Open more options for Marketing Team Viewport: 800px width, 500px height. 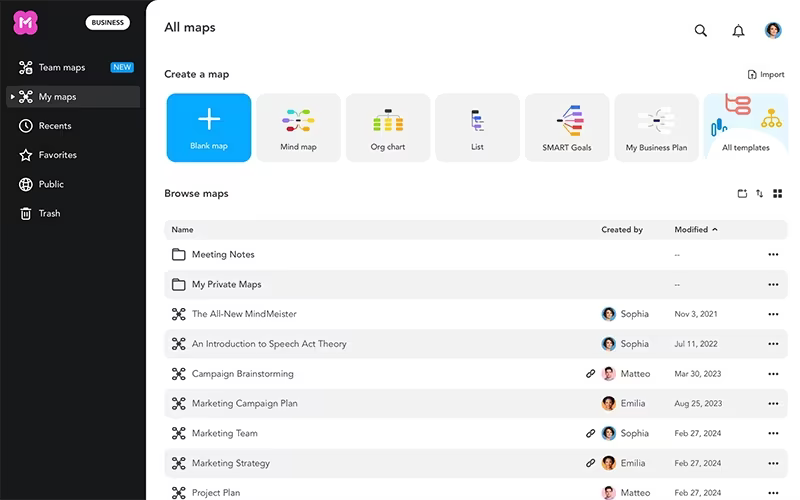[773, 433]
